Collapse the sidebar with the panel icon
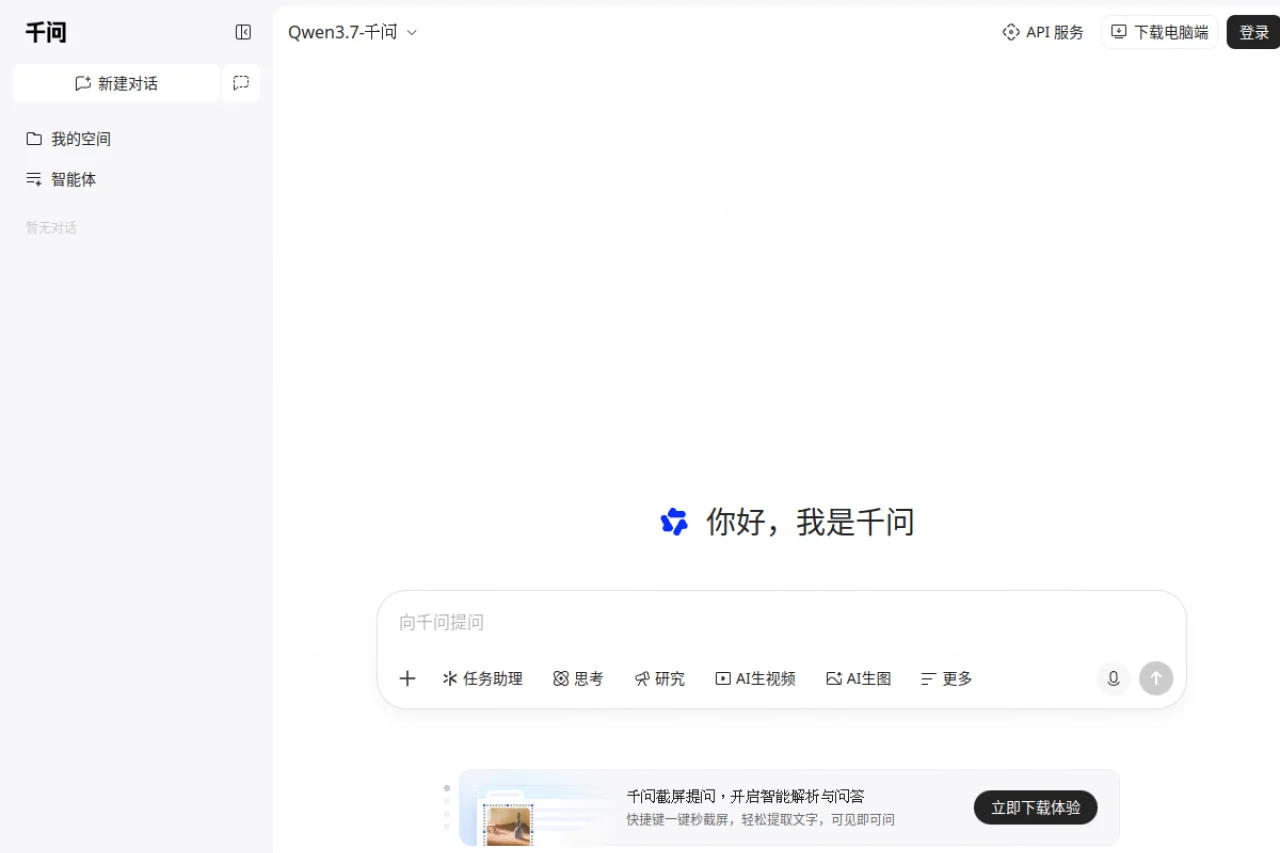This screenshot has height=853, width=1280. tap(243, 32)
